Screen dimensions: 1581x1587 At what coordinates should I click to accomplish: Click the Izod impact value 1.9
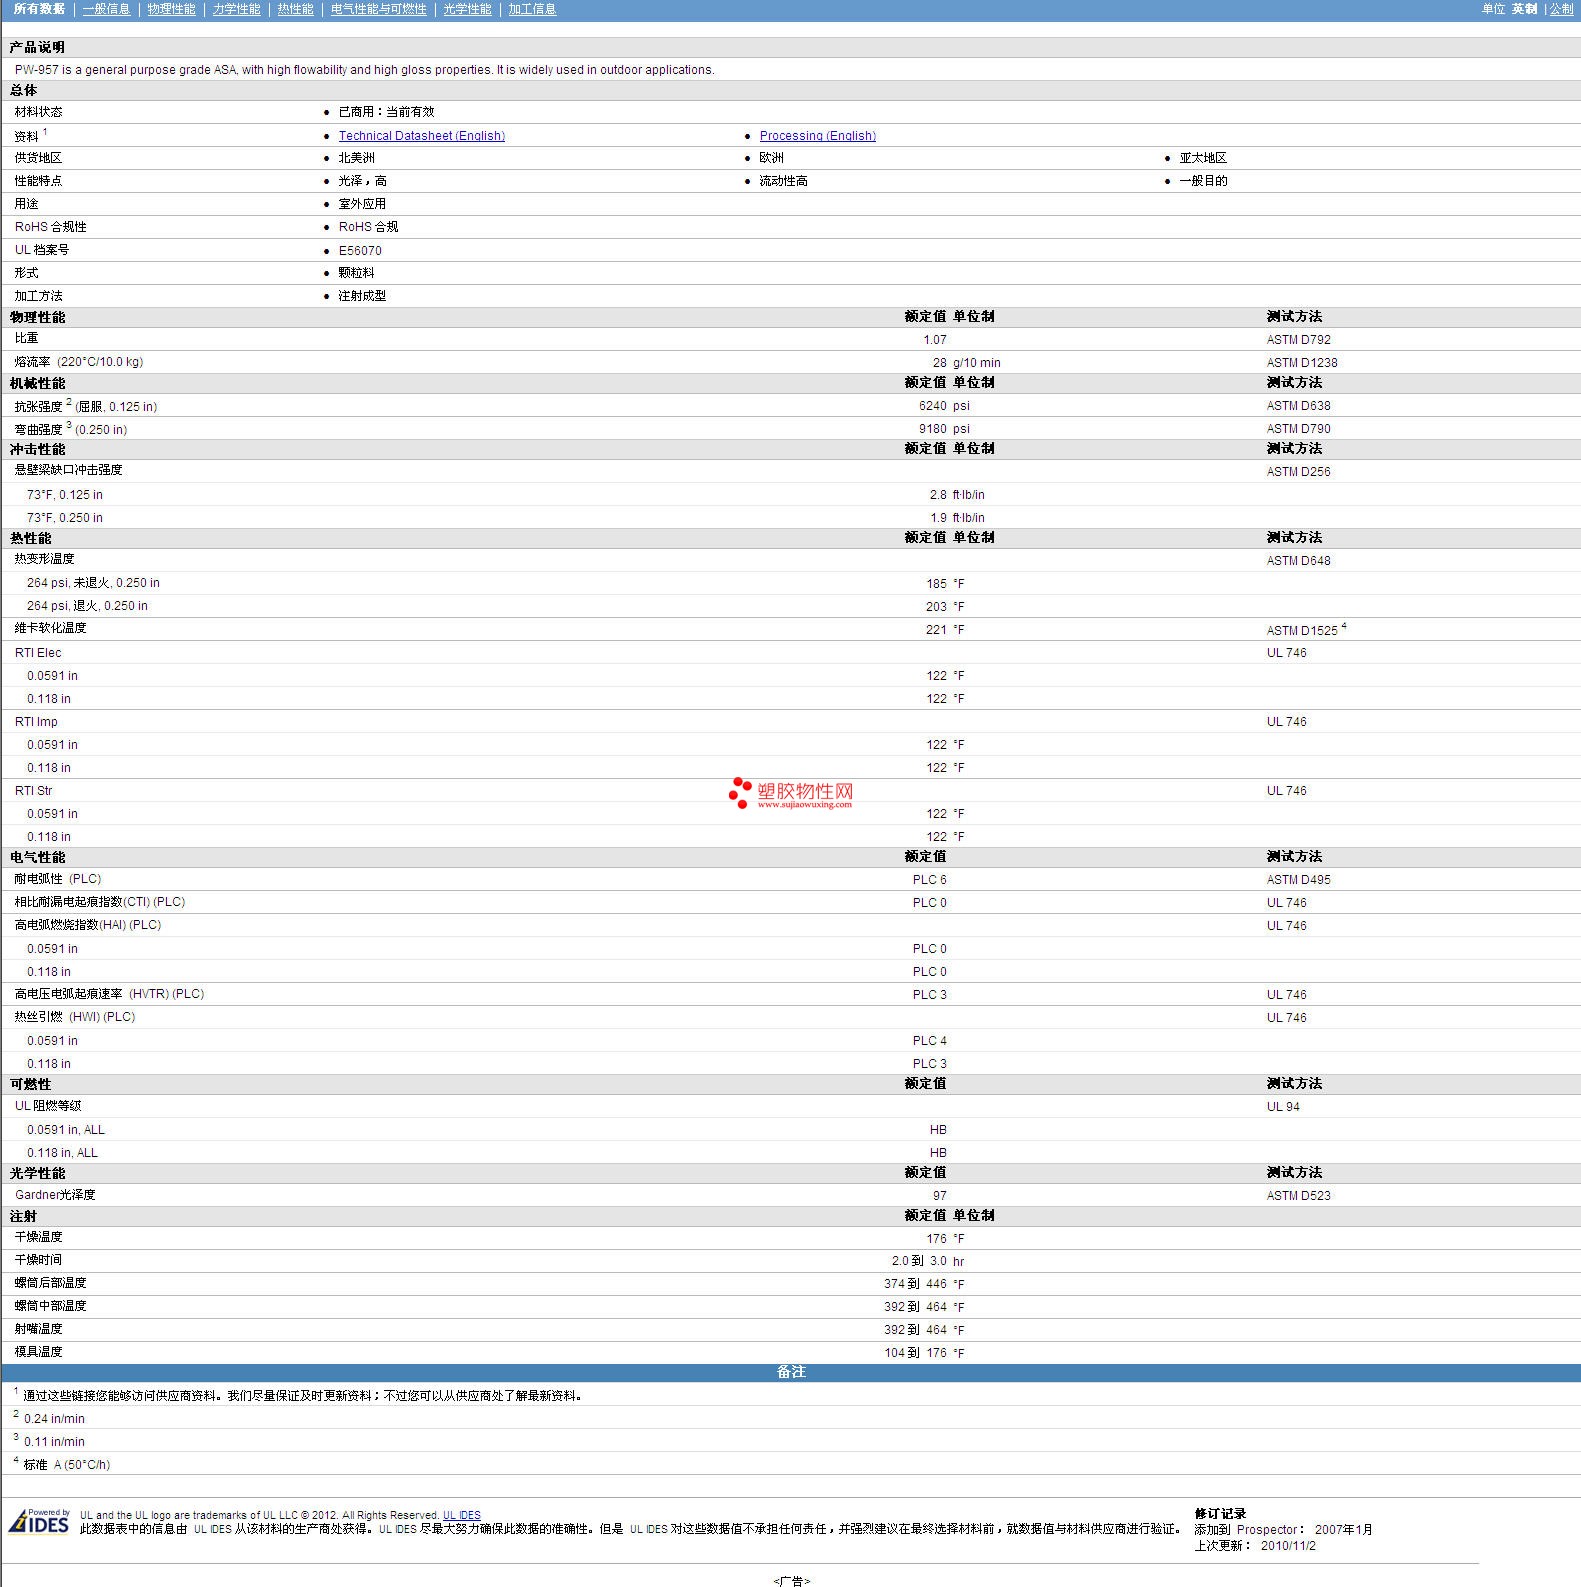tap(938, 518)
